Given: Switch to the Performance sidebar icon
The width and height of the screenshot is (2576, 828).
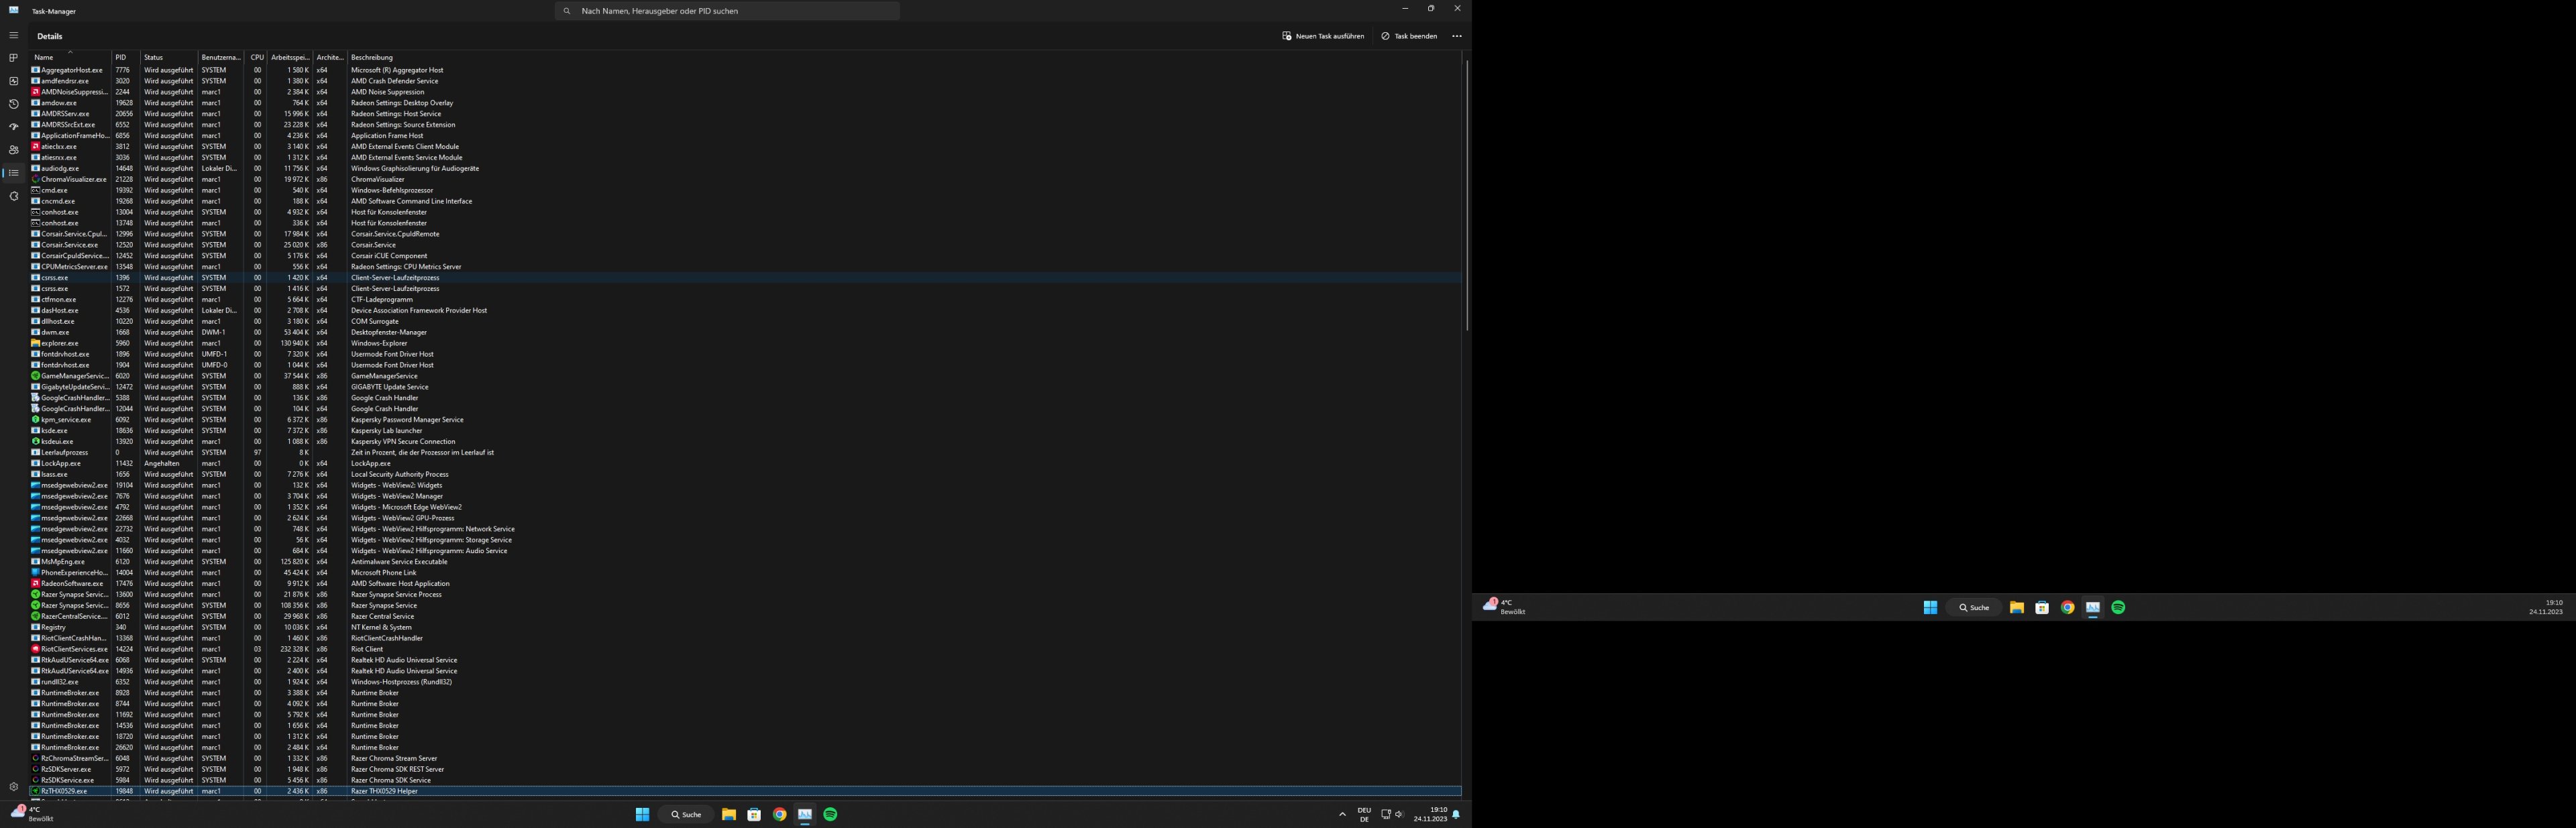Looking at the screenshot, I should (x=13, y=81).
